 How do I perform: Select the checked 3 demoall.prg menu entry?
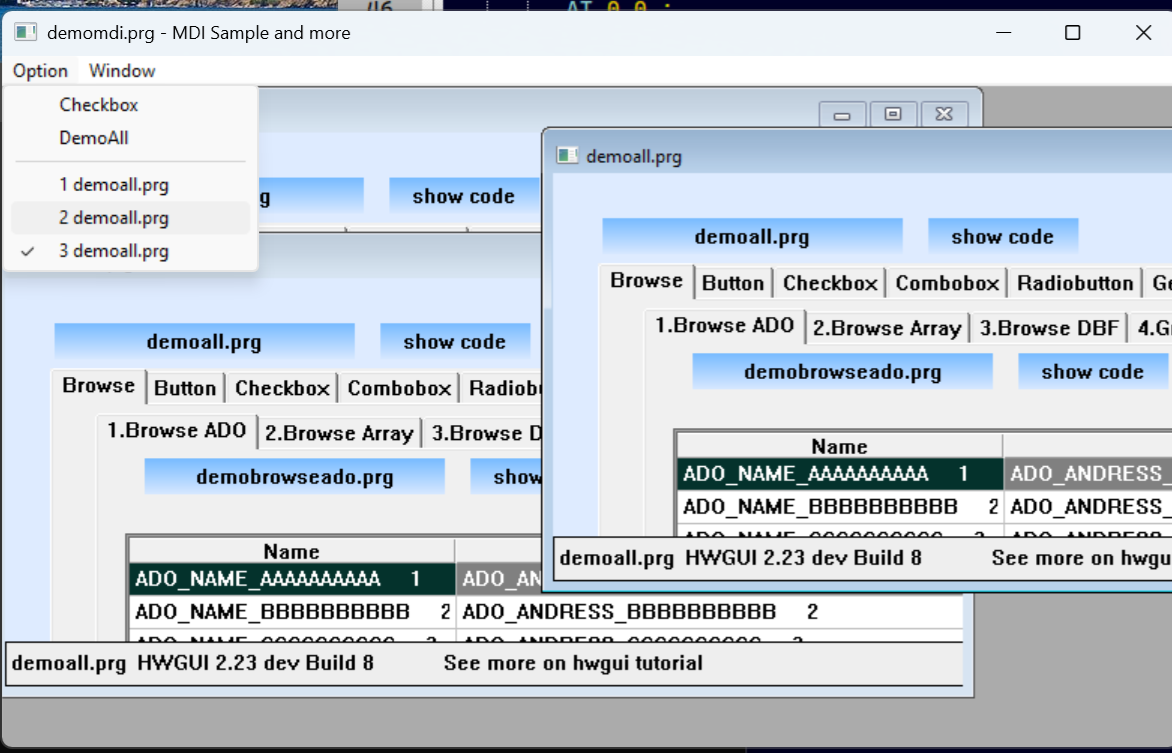pos(113,251)
